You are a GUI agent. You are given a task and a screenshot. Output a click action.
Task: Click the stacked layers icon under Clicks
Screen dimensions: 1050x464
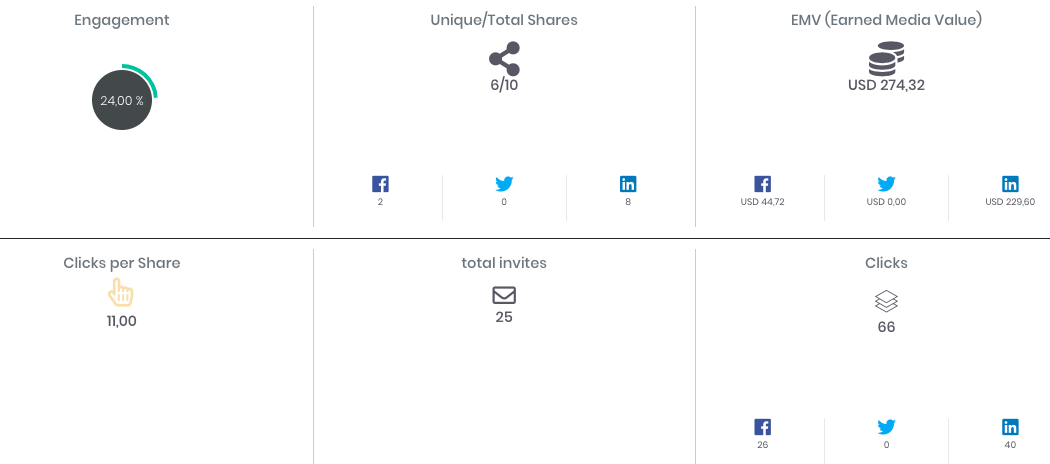point(886,302)
